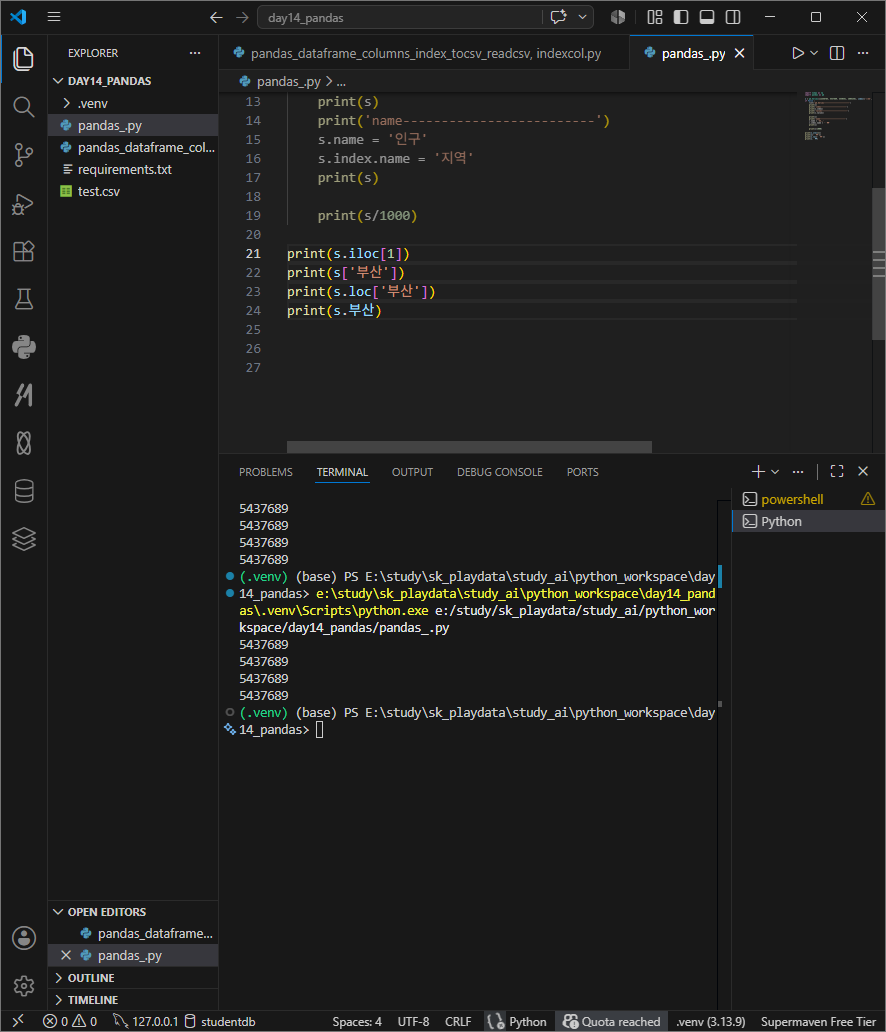Collapse the Open Editors section
886x1032 pixels.
(x=133, y=912)
